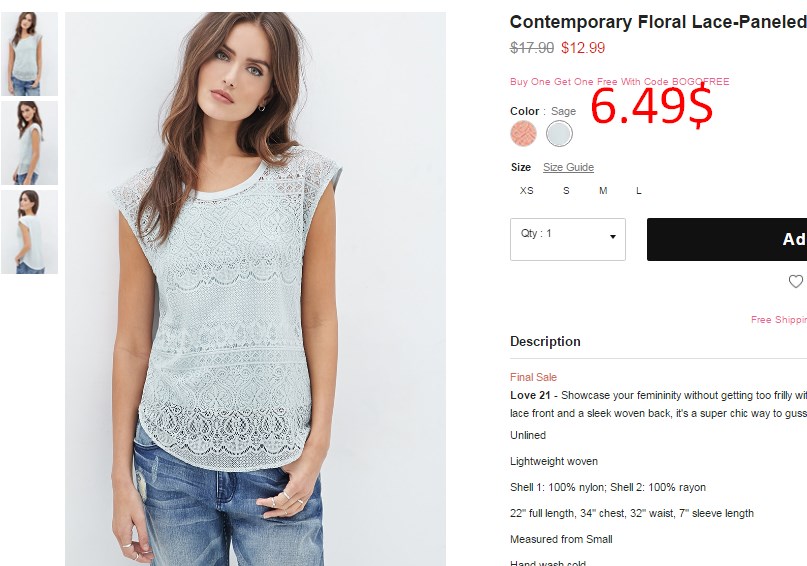Click the Free Shipping link
This screenshot has width=807, height=566.
(779, 320)
